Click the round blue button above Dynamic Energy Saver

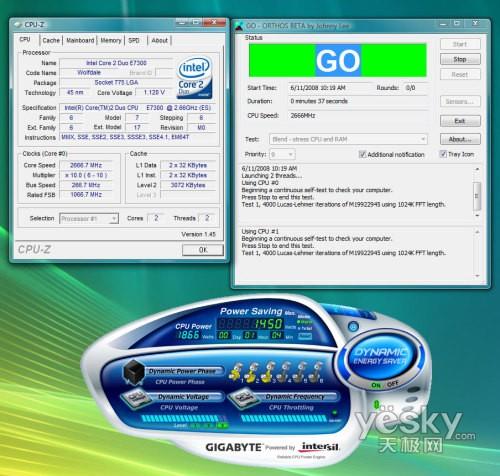coord(353,326)
